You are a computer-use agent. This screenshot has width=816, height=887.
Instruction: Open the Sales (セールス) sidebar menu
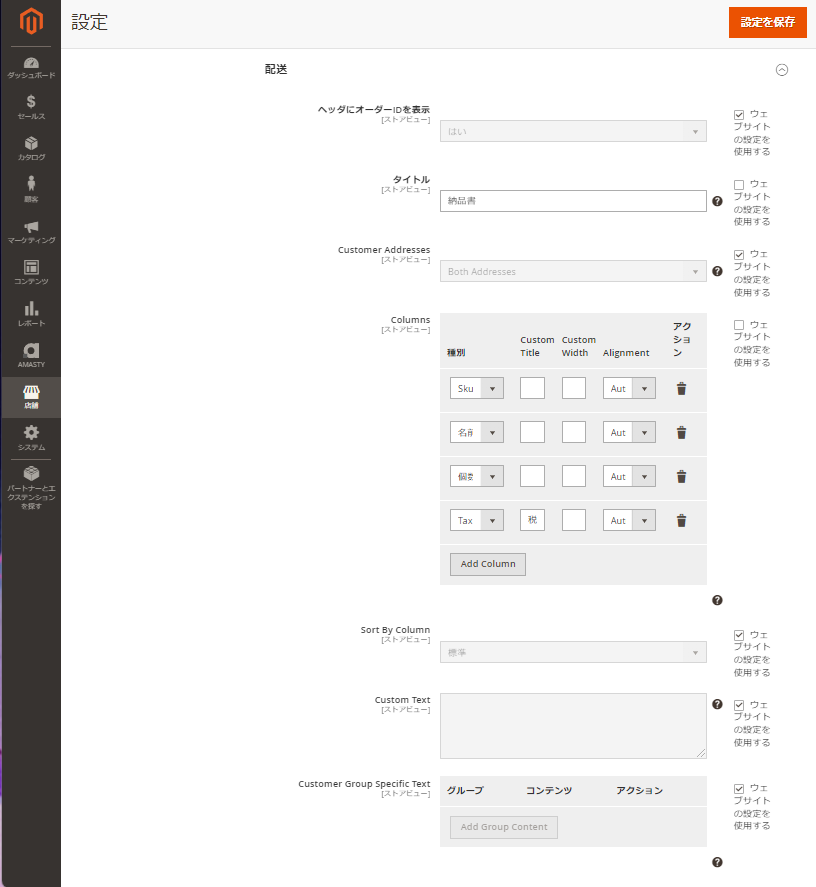click(31, 107)
